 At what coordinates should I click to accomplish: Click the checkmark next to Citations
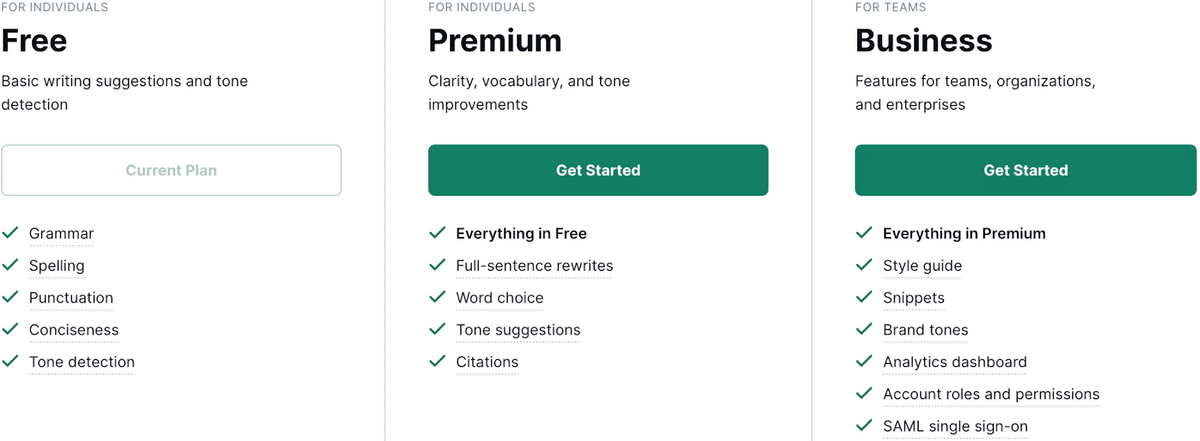coord(437,361)
